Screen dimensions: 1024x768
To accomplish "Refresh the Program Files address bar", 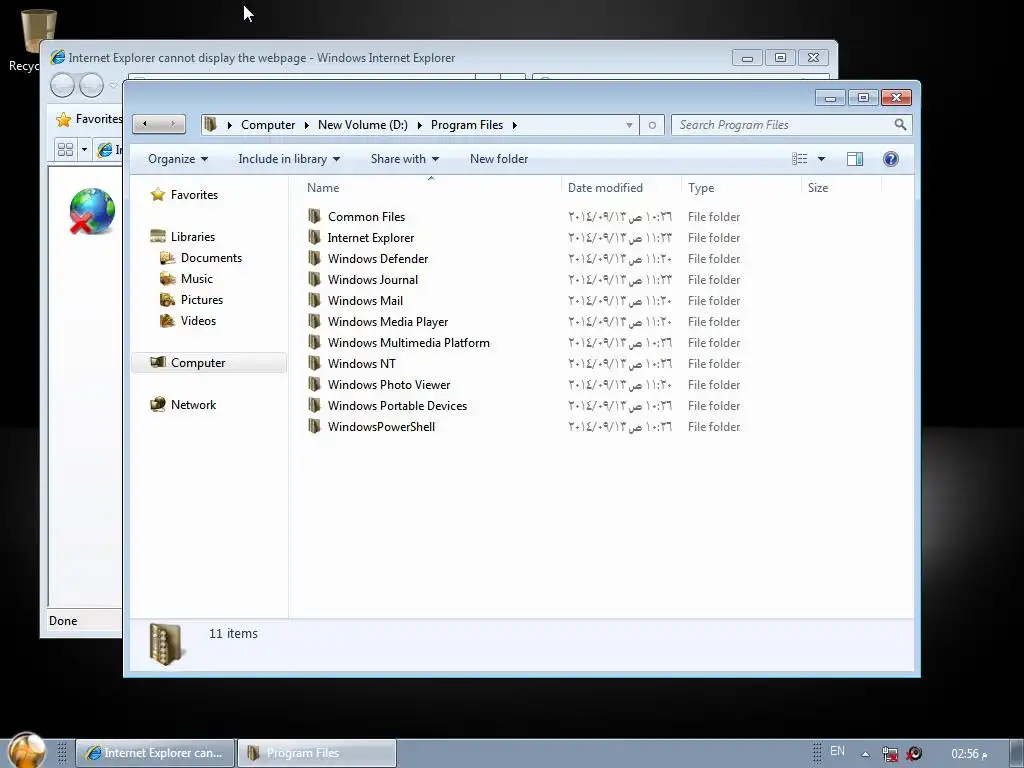I will tap(652, 125).
